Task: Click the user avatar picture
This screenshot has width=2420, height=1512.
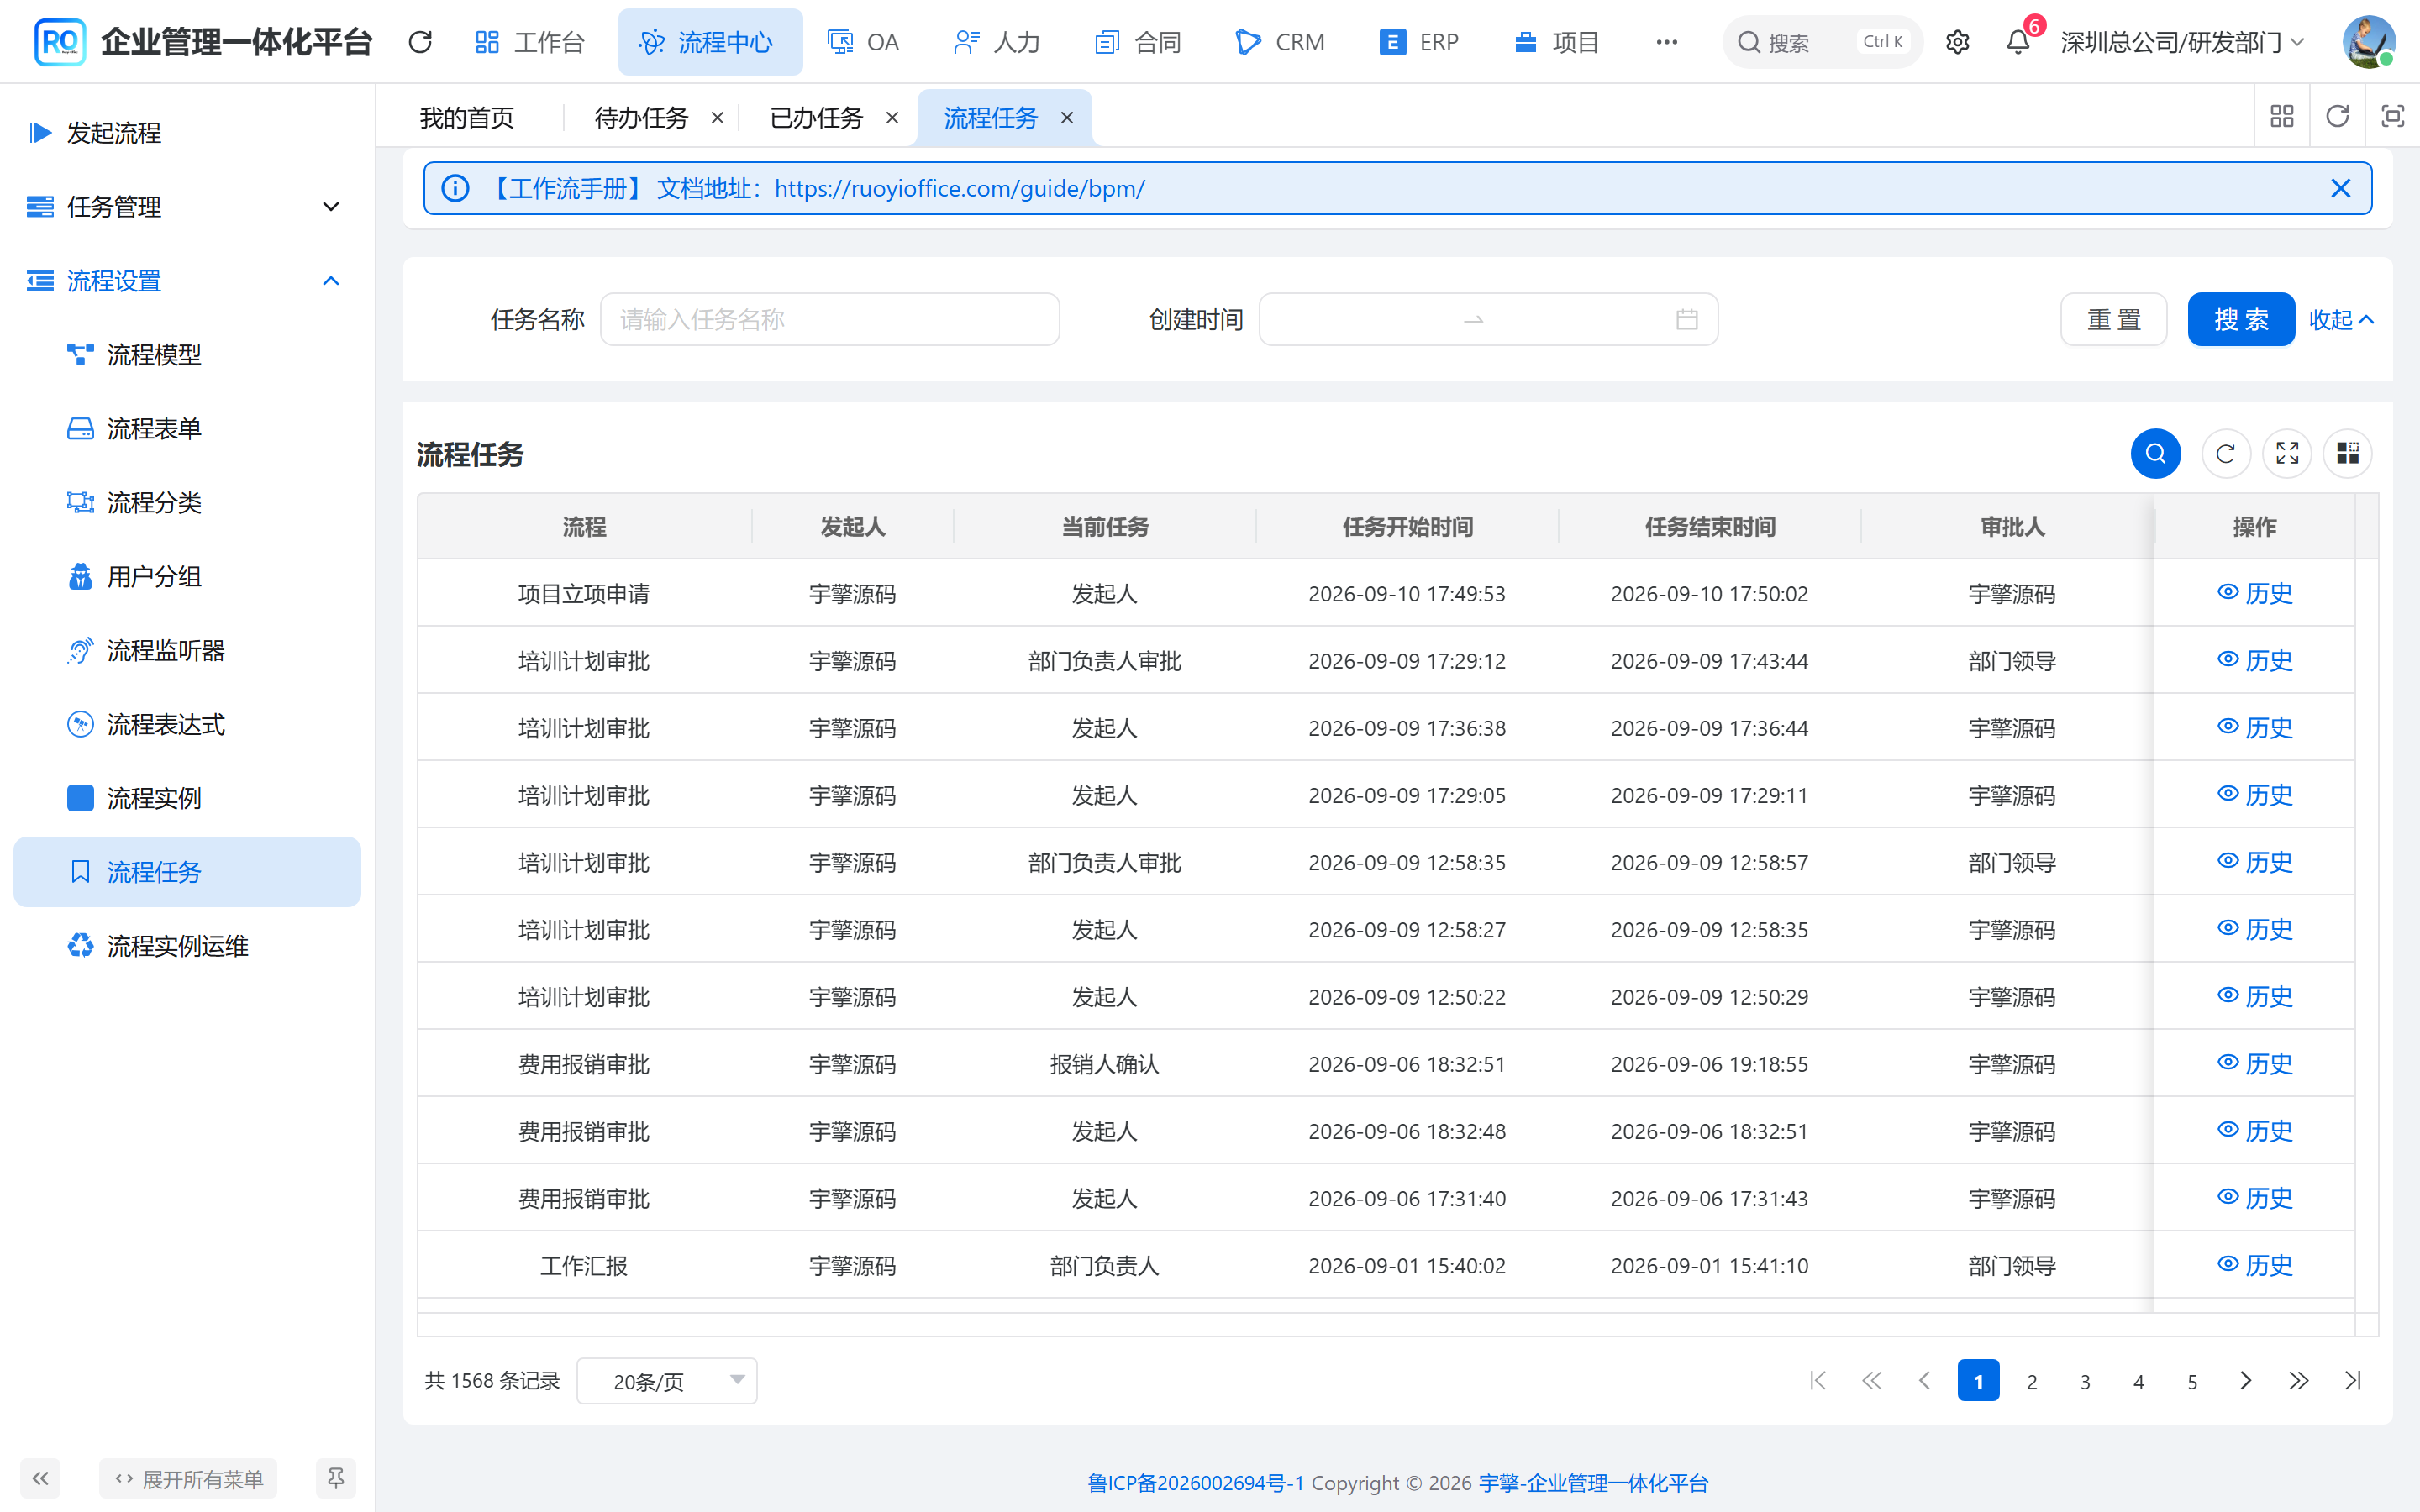Action: tap(2368, 42)
